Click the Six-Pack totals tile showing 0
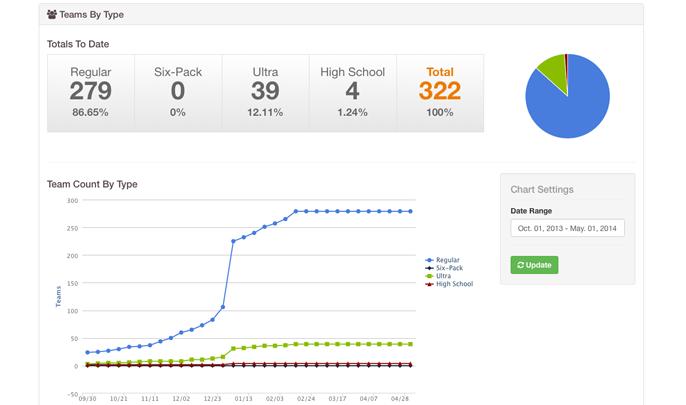 pos(178,93)
